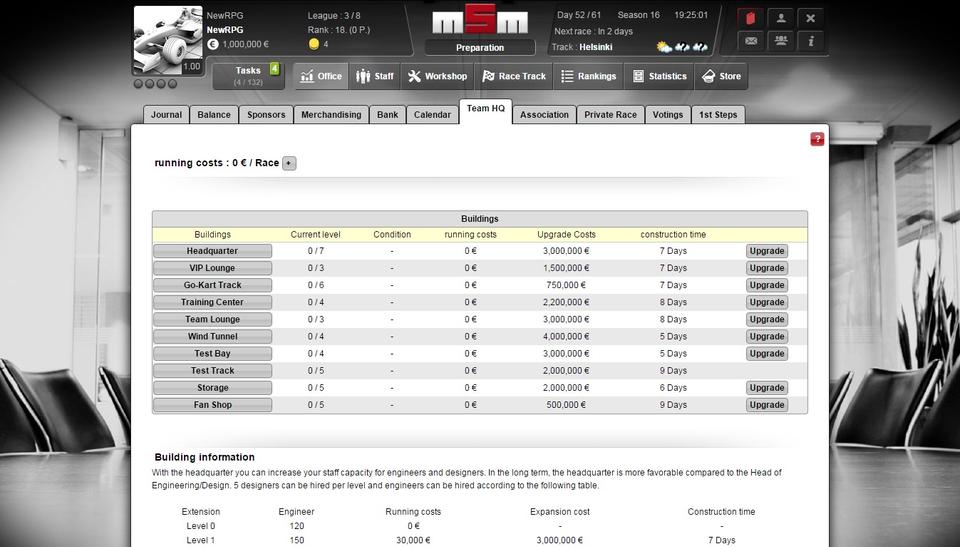Open the Staff section
960x547 pixels.
(375, 76)
